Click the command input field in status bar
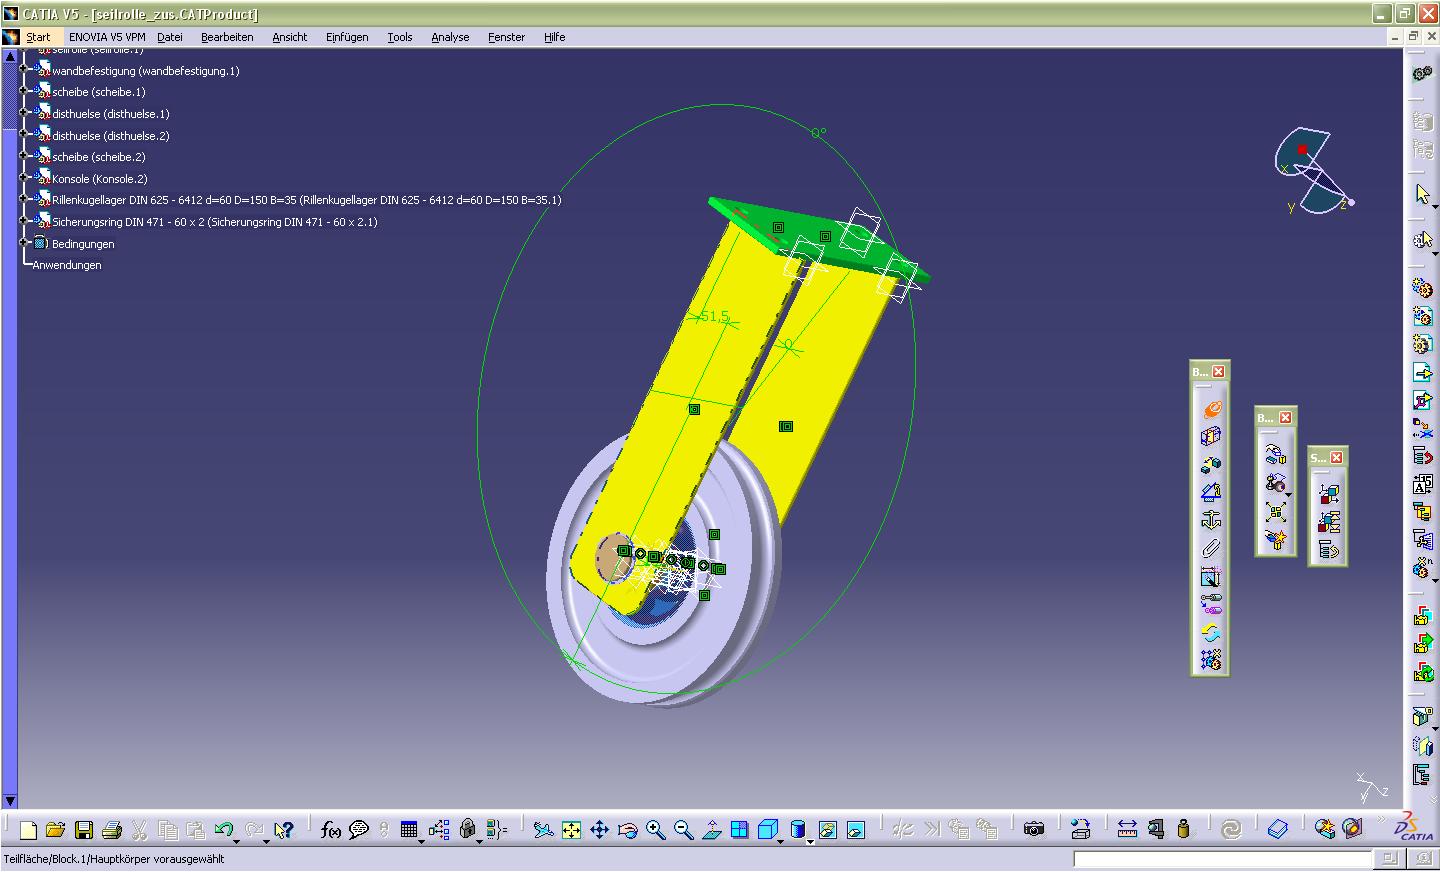Screen dimensions: 1440x872 (x=1223, y=859)
